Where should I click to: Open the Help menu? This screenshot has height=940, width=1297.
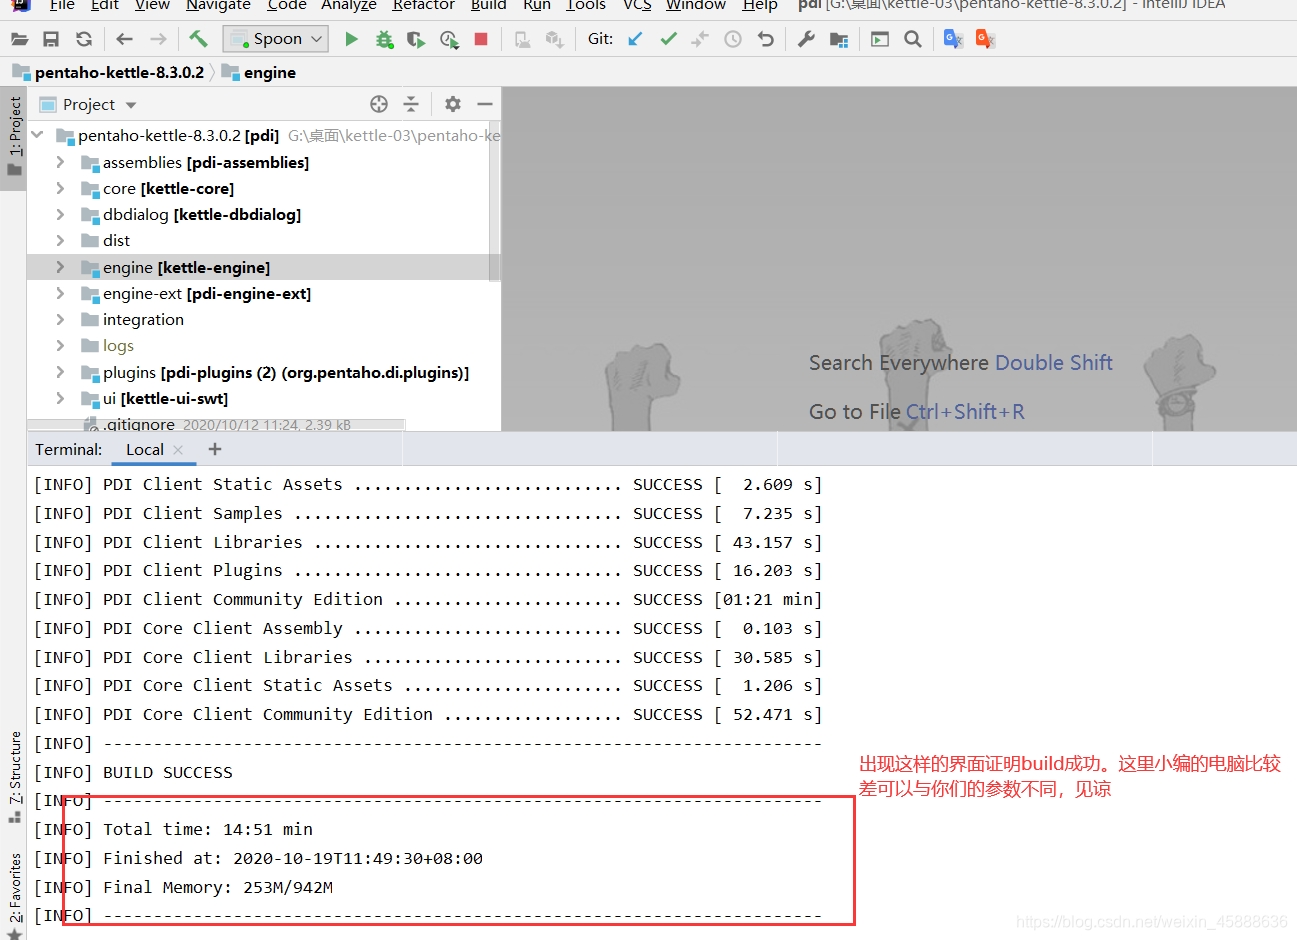click(760, 5)
